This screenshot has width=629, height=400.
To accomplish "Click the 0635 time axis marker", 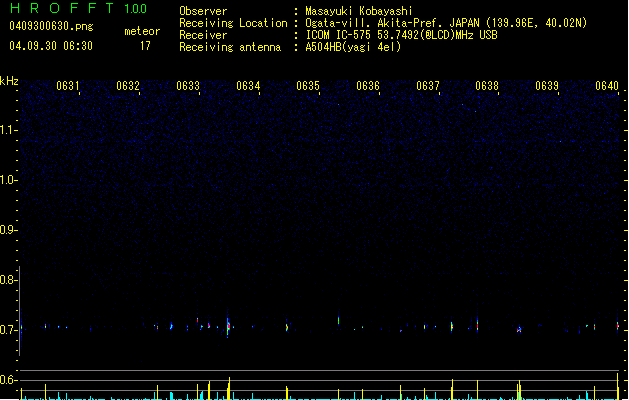I will 308,86.
